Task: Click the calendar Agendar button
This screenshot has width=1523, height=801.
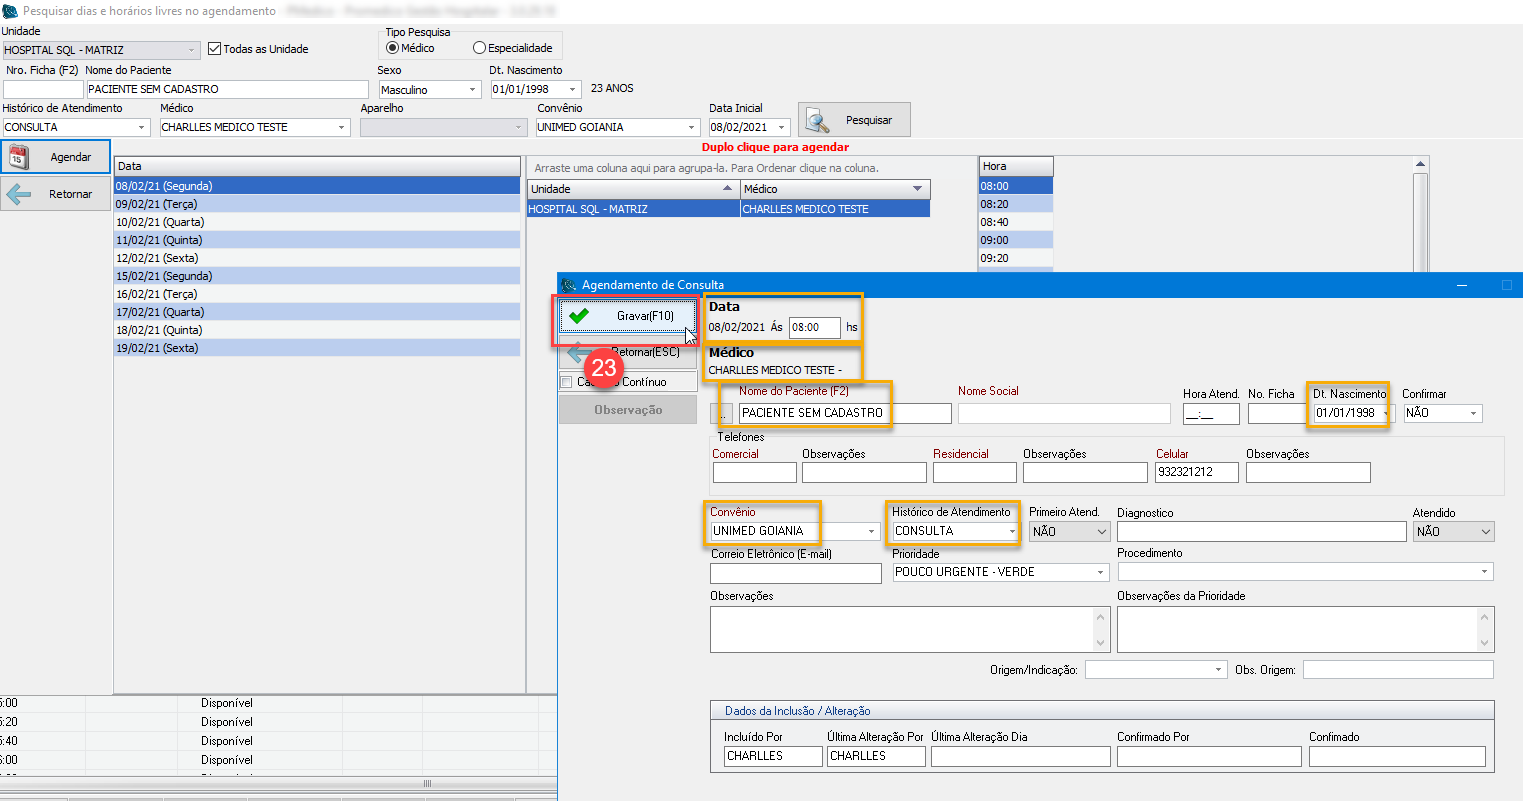Action: click(x=56, y=157)
